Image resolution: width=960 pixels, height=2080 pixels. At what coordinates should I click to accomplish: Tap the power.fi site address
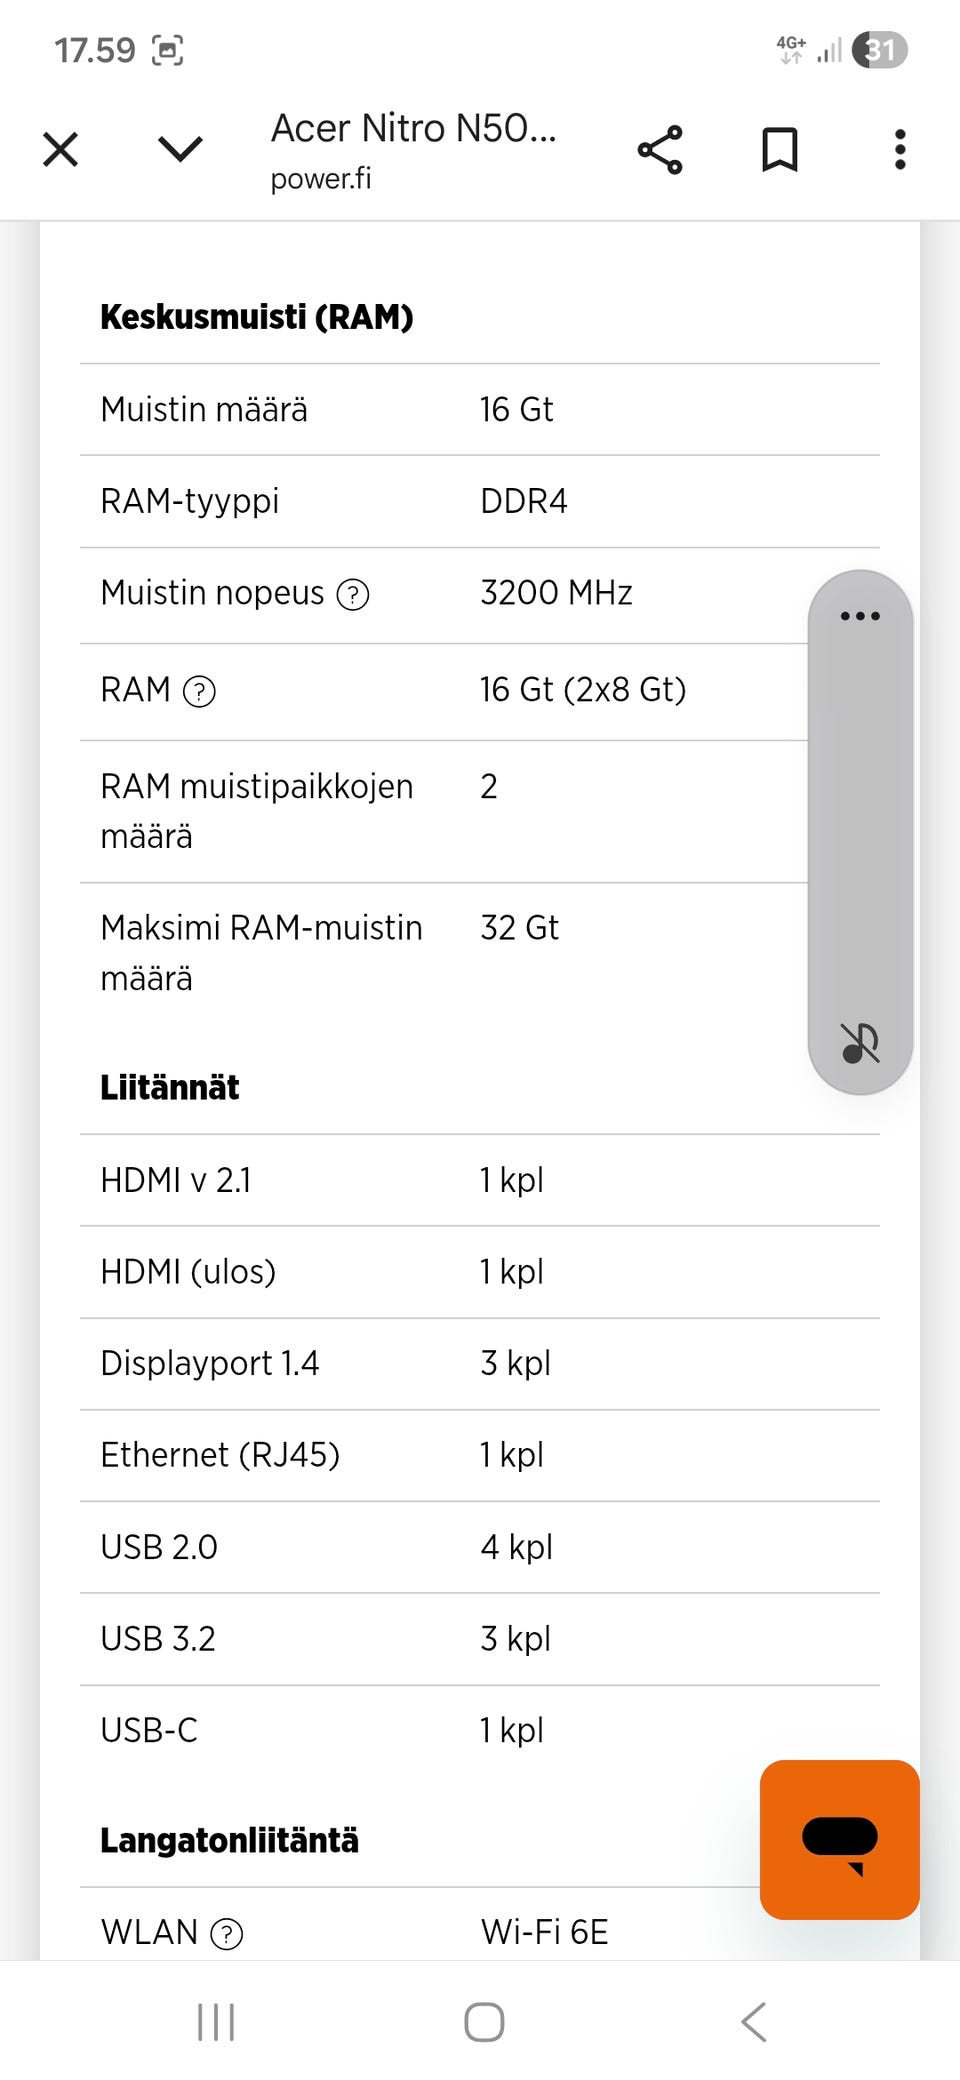[x=321, y=179]
